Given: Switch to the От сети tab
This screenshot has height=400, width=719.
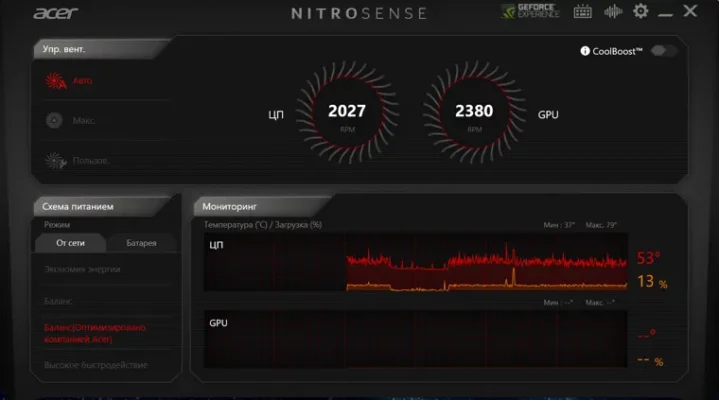Looking at the screenshot, I should [70, 243].
